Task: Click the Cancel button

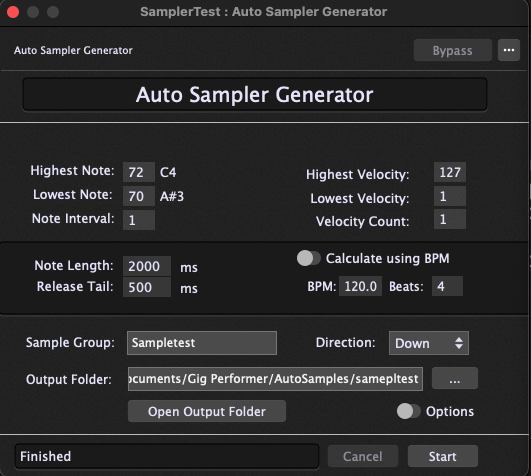Action: coord(363,456)
